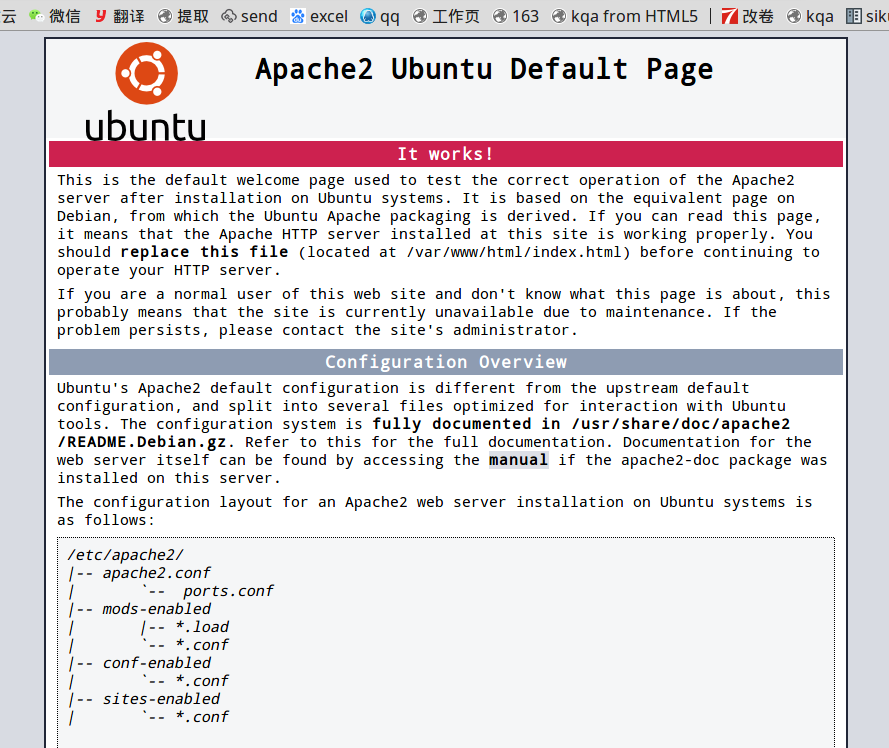Open the 提取 bookmark
Screen dimensions: 889x748
click(184, 16)
